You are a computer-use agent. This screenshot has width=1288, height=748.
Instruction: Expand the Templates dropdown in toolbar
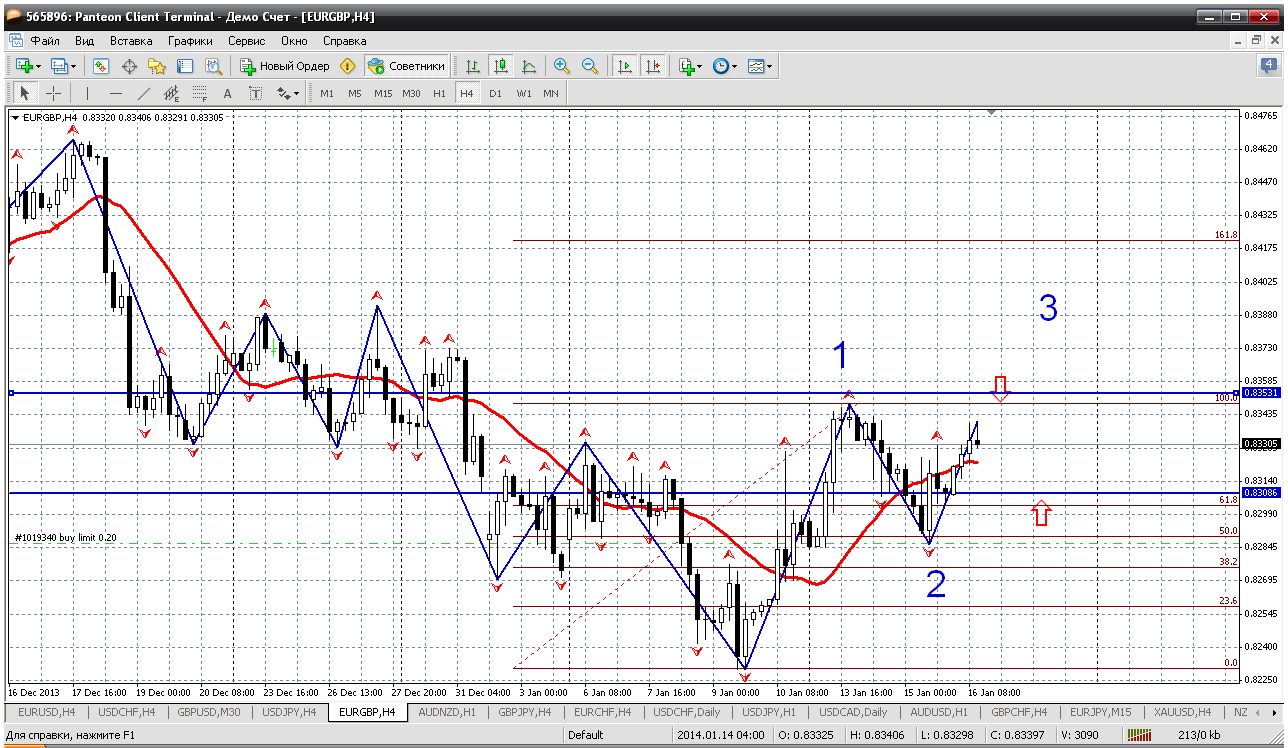[769, 66]
